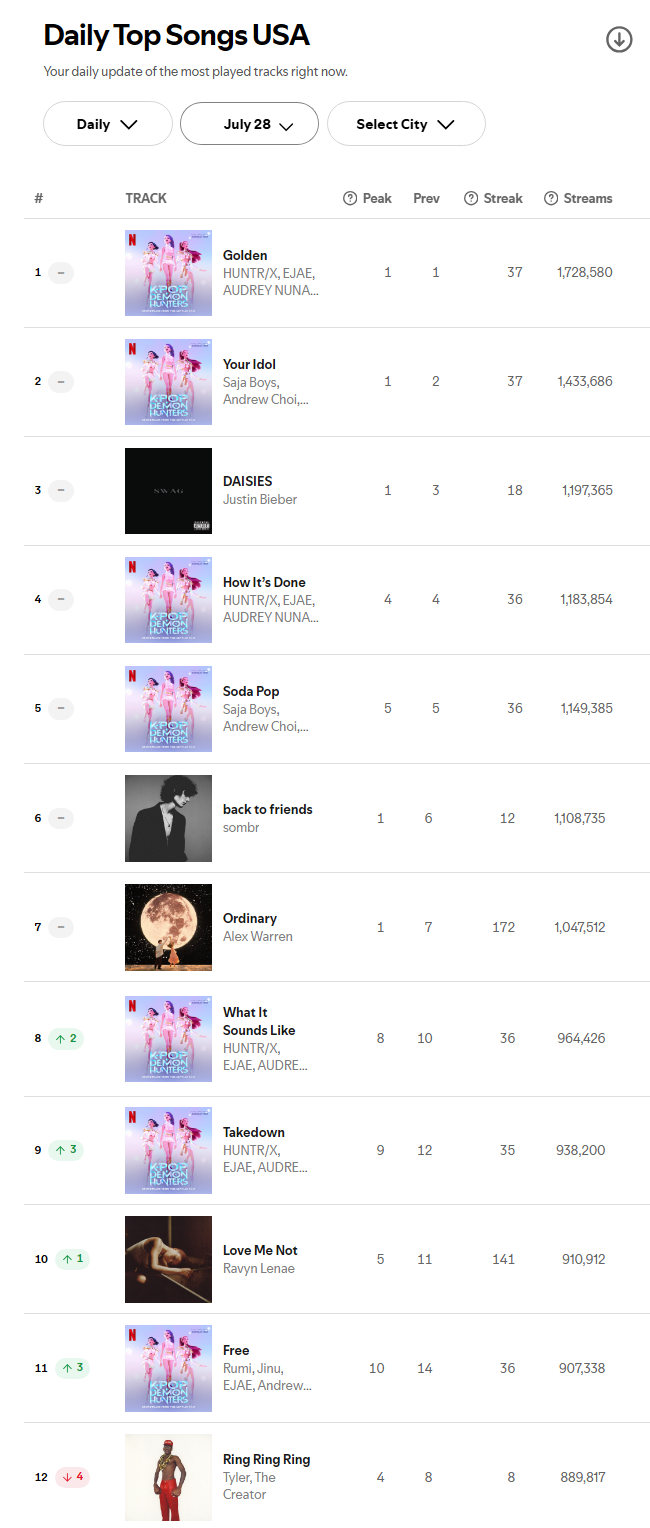The height and width of the screenshot is (1528, 650).
Task: Click the Peak column help icon
Action: pos(350,198)
